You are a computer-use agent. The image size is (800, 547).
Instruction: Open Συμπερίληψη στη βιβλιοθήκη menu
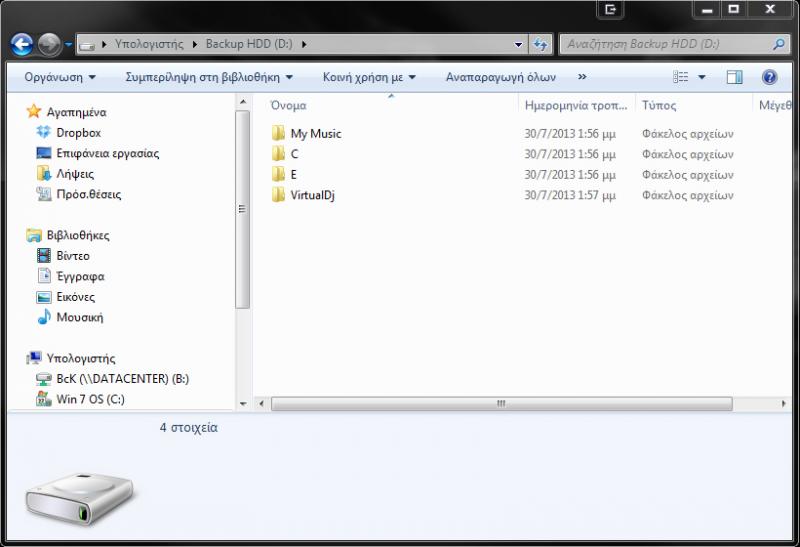[209, 77]
